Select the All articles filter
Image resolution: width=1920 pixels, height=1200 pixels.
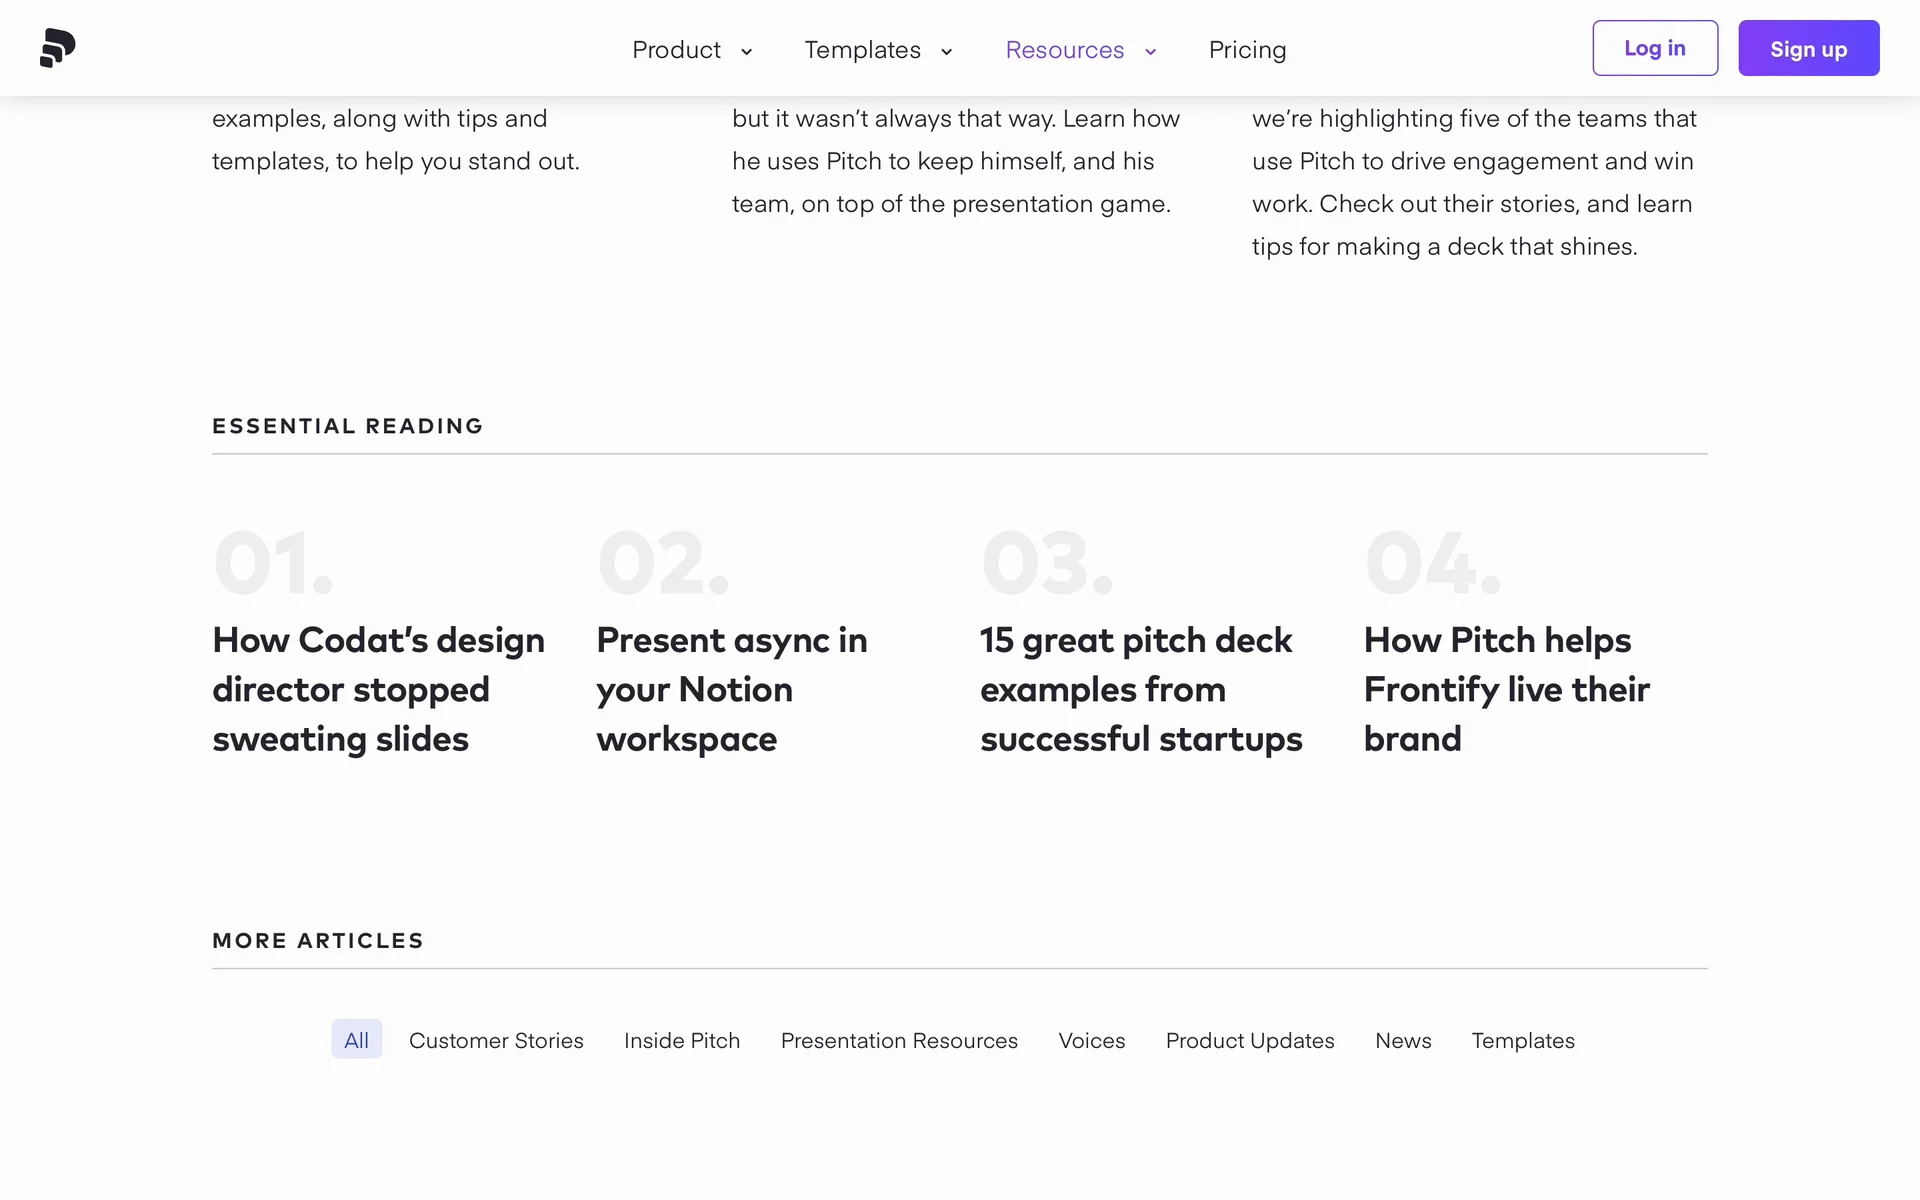(x=356, y=1040)
